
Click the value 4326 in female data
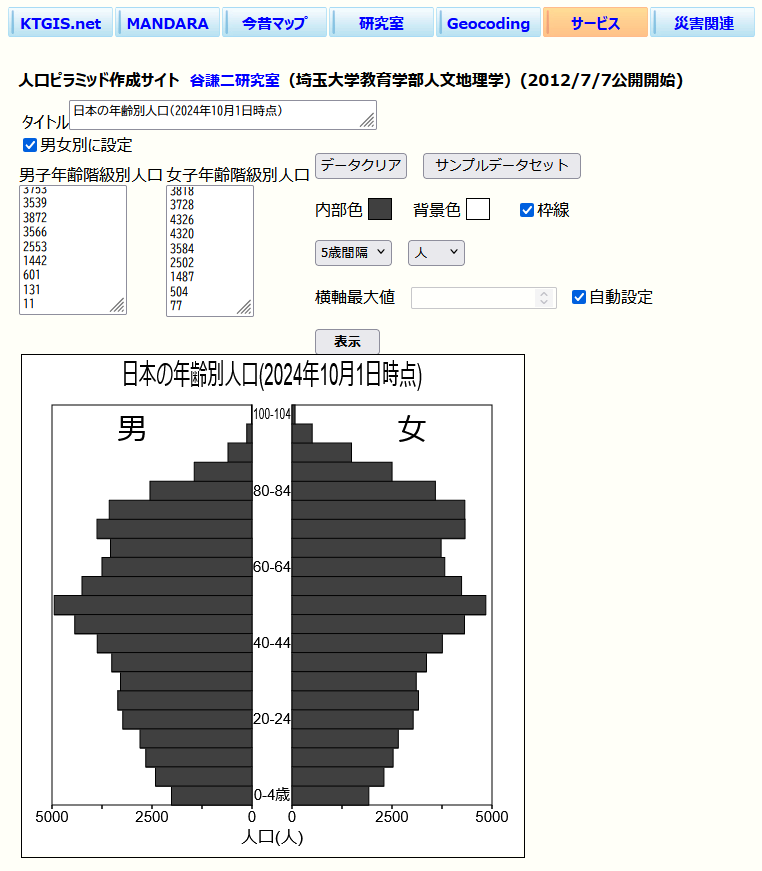click(x=182, y=219)
